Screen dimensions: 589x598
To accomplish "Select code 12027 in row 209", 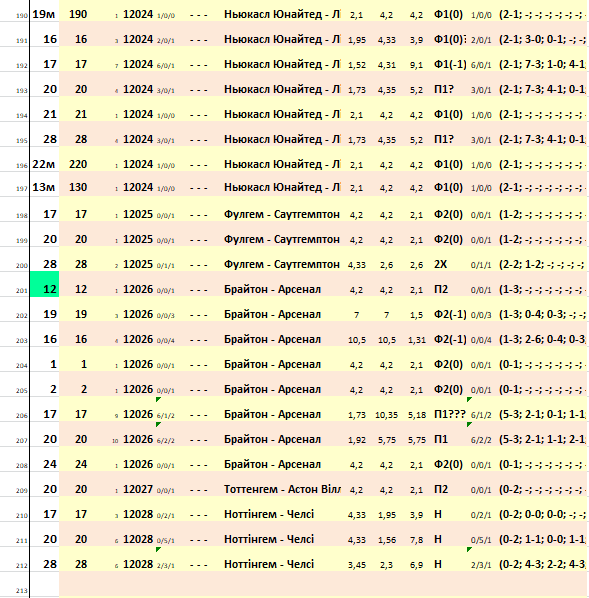I will [138, 489].
